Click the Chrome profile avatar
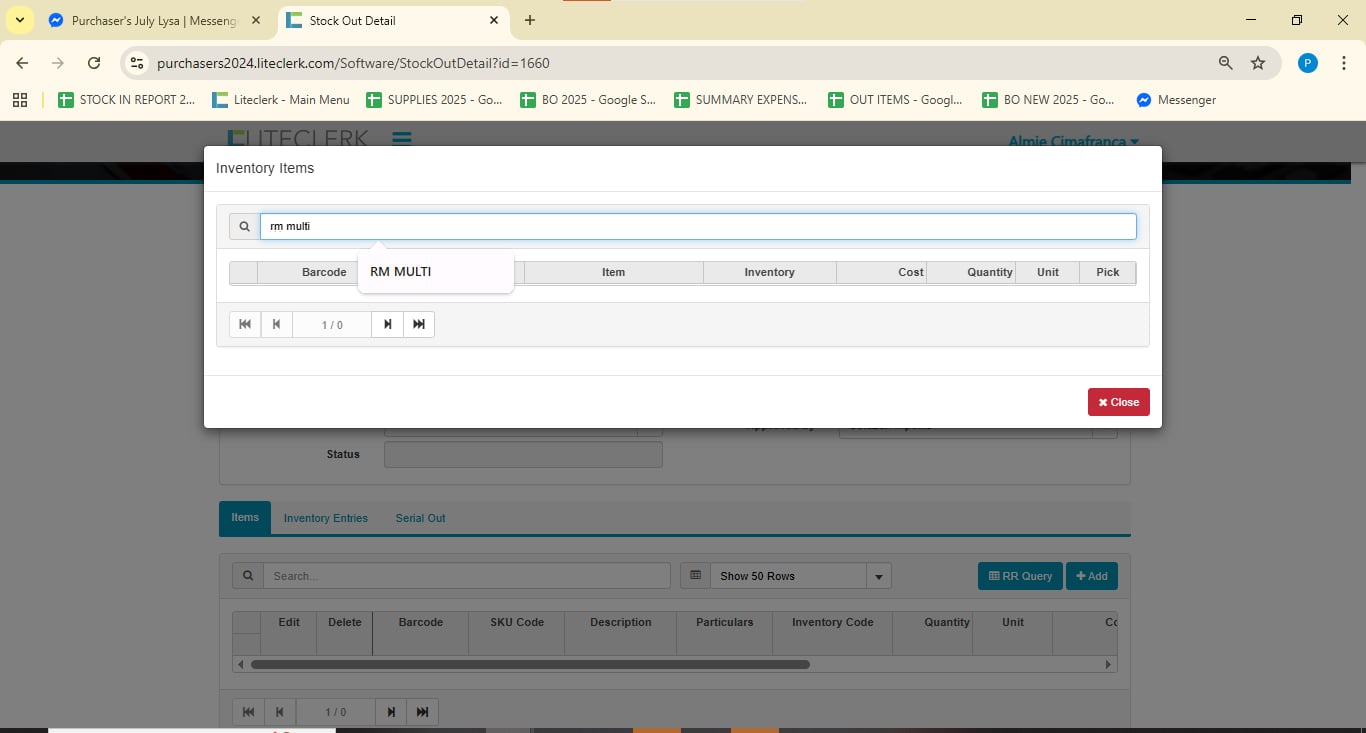This screenshot has height=733, width=1366. (1307, 63)
